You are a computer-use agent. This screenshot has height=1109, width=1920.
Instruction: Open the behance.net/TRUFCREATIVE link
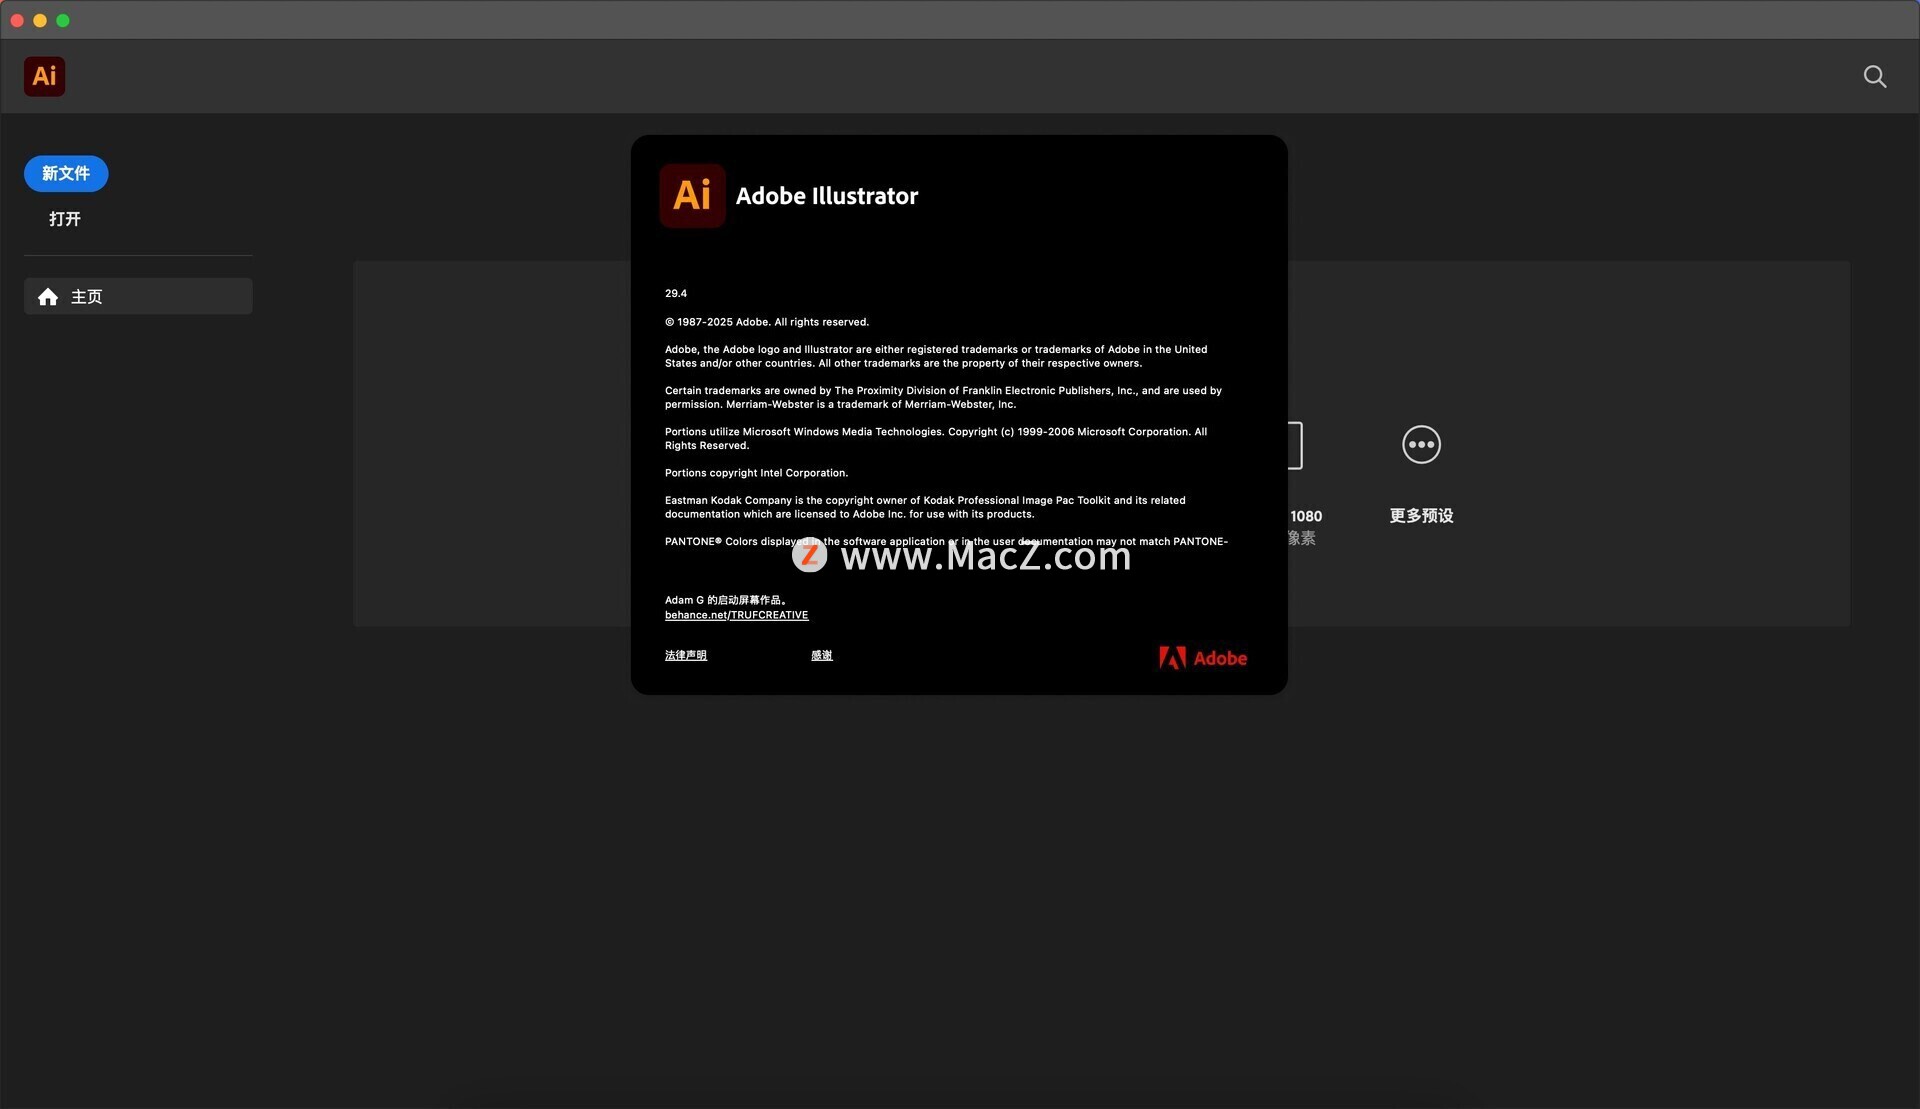(736, 615)
